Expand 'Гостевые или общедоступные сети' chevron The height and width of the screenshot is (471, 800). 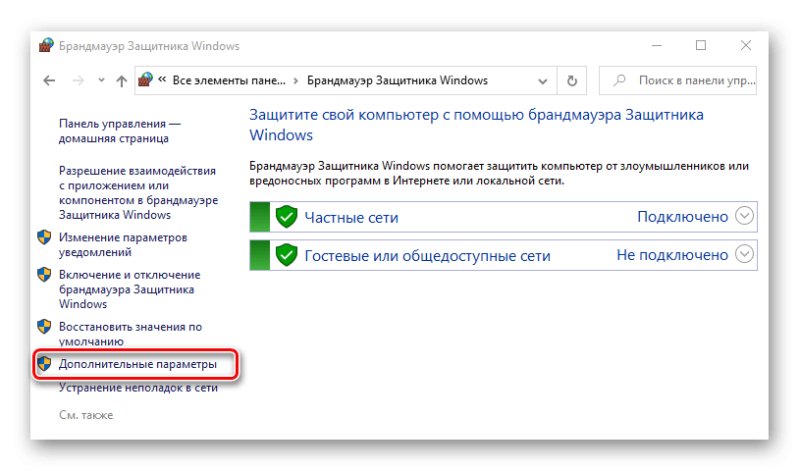[744, 254]
